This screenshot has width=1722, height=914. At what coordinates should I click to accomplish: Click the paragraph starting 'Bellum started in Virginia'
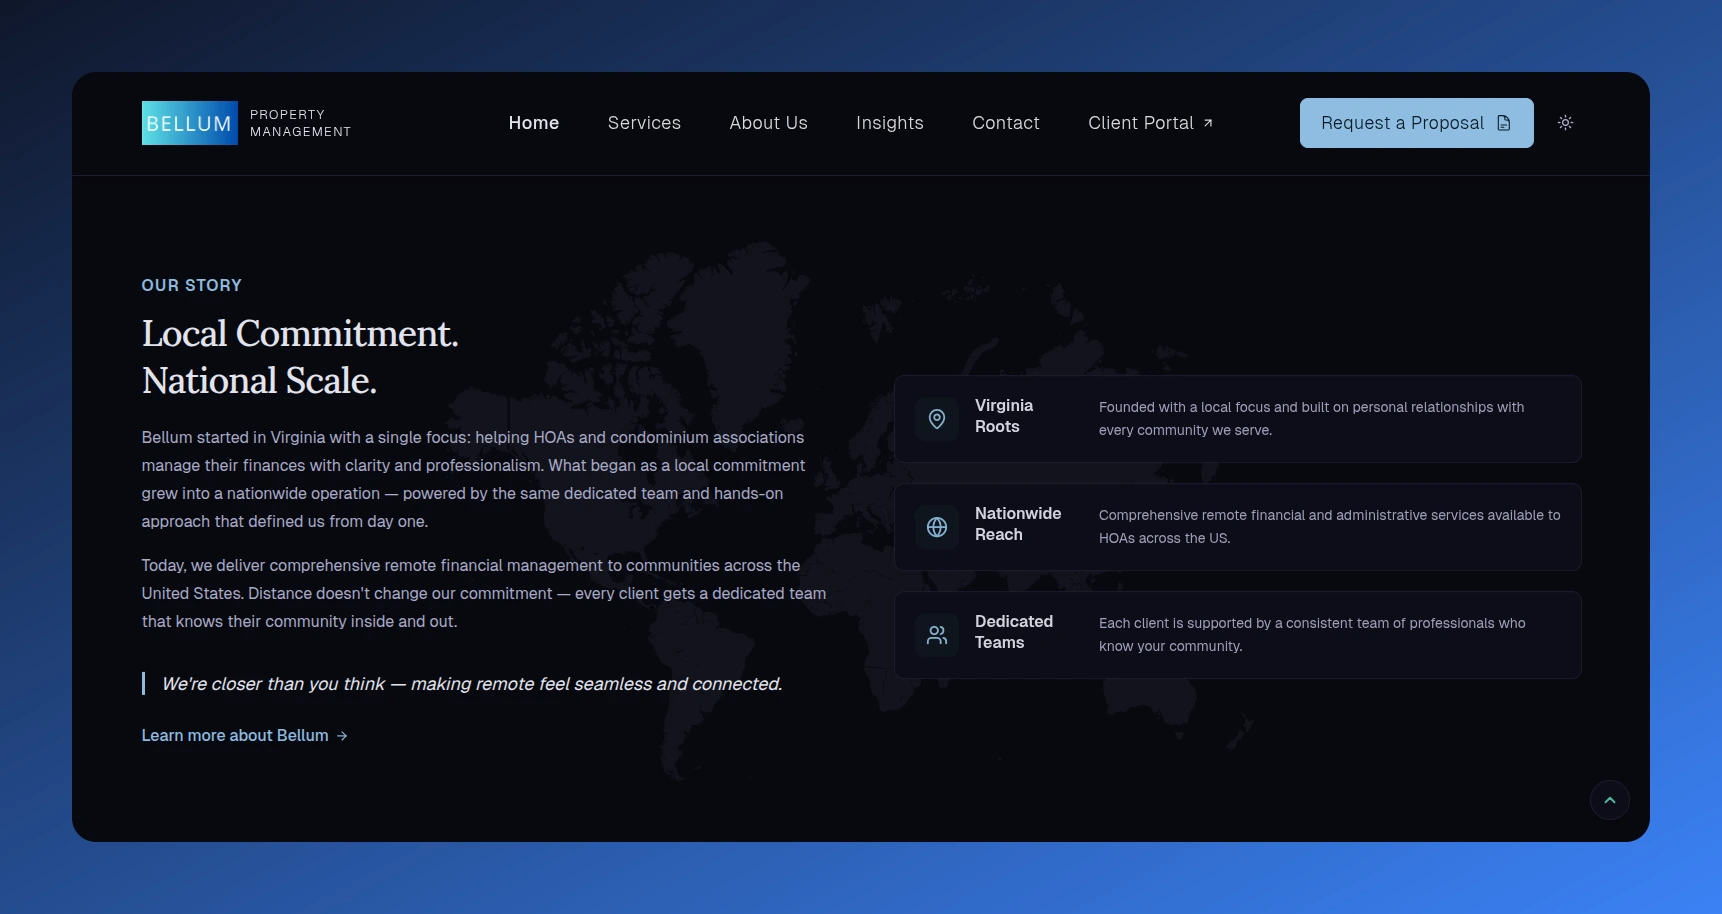473,479
